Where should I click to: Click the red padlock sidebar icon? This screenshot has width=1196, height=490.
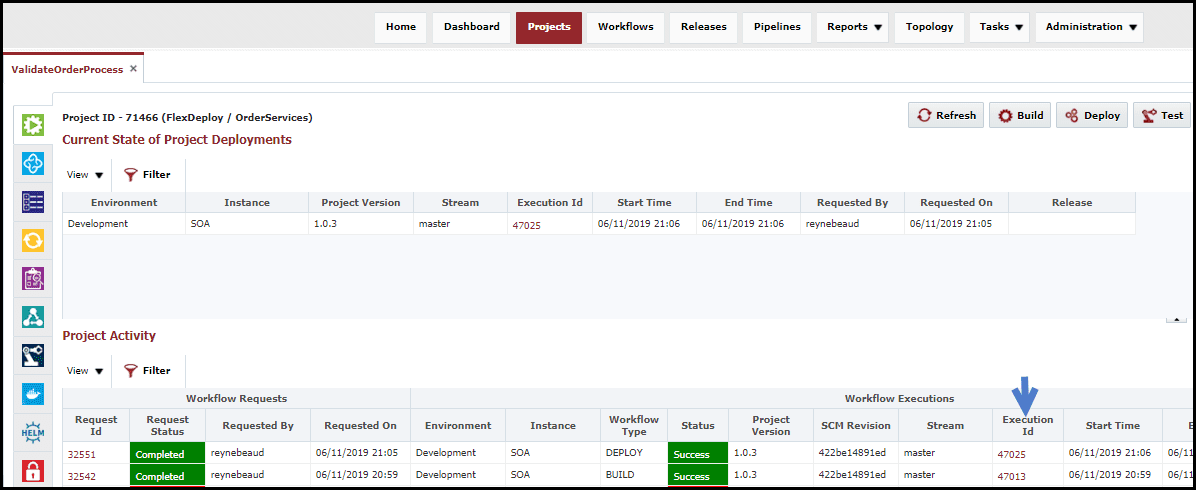click(x=33, y=470)
